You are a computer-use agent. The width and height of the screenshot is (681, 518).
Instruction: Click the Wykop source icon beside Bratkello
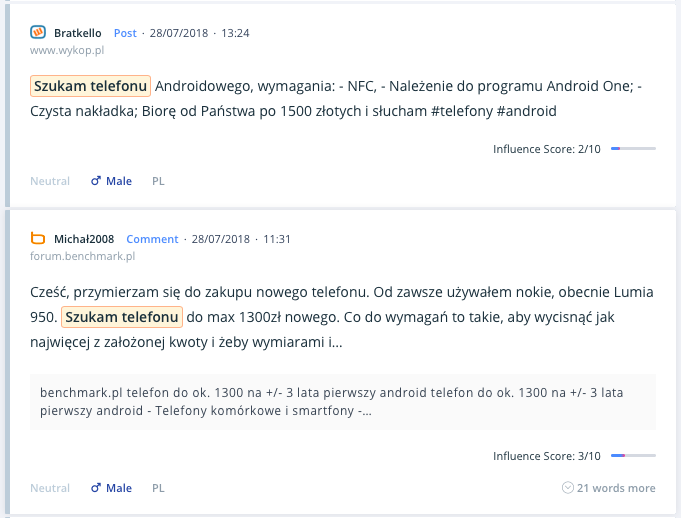tap(38, 33)
